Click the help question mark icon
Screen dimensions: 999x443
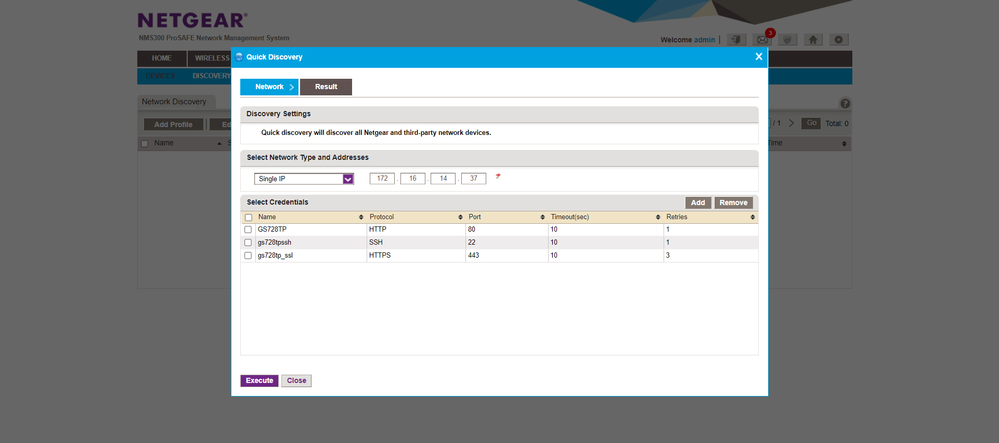[x=844, y=103]
